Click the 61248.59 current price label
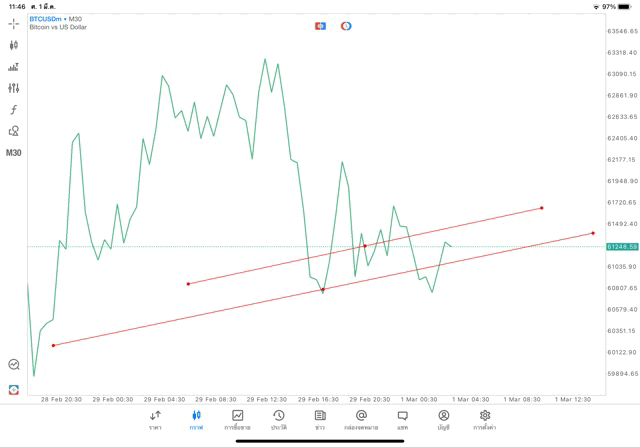 tap(622, 247)
